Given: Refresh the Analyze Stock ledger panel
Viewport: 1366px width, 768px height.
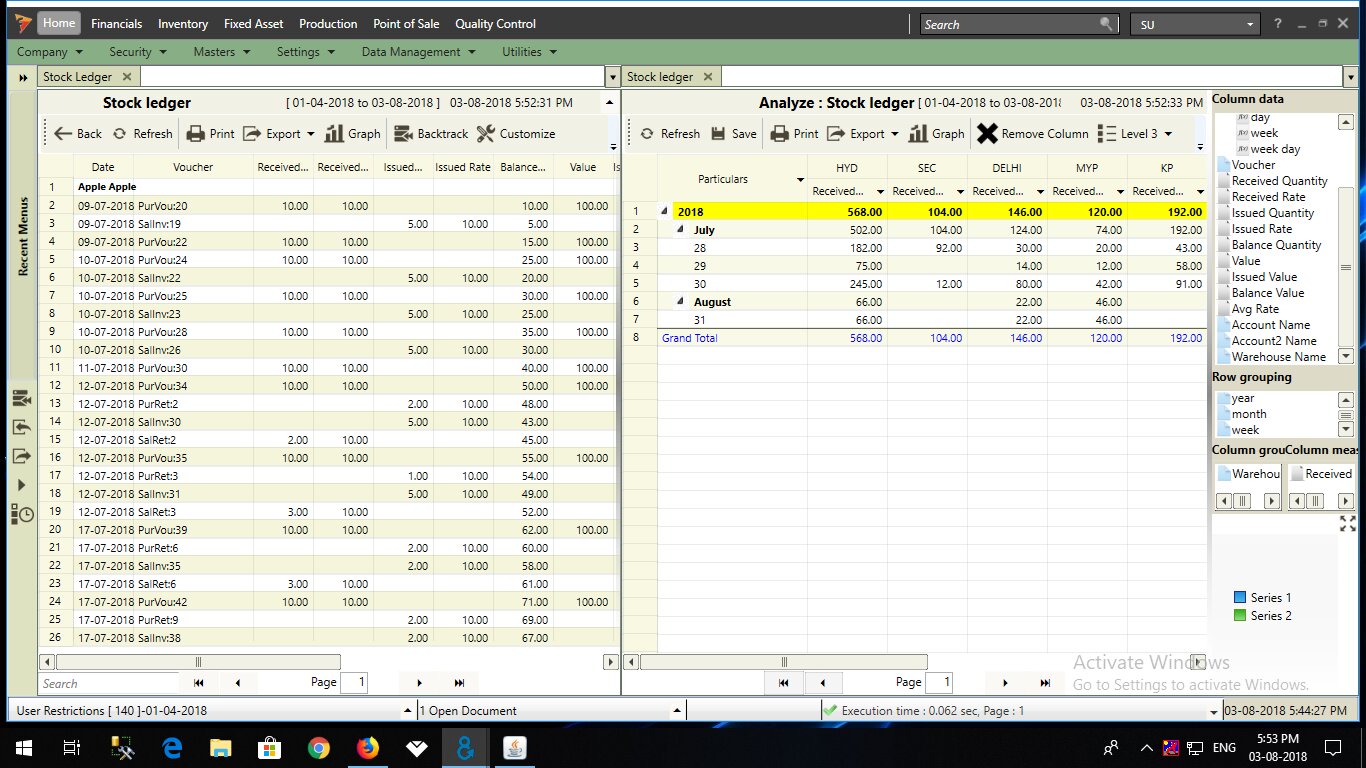Looking at the screenshot, I should [670, 134].
